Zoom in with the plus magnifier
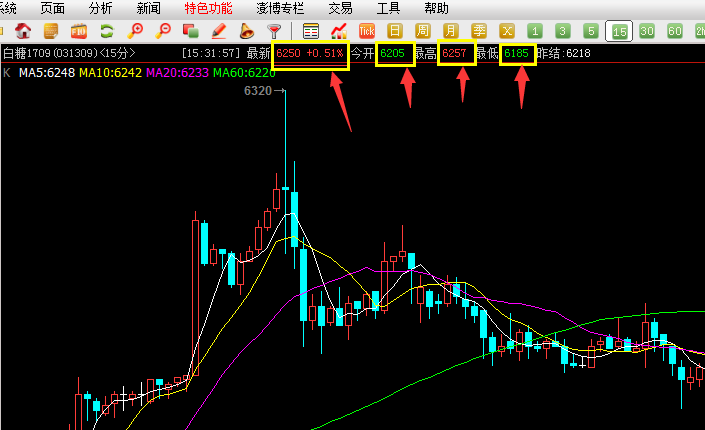Viewport: 705px width, 430px height. click(x=136, y=31)
